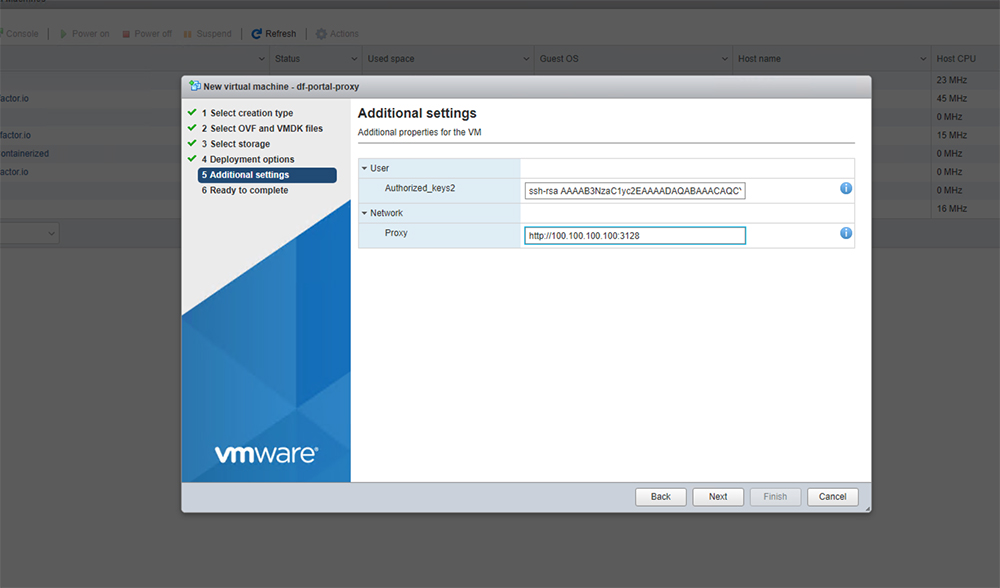1000x588 pixels.
Task: Click green checkmark beside Select storage
Action: (x=192, y=143)
